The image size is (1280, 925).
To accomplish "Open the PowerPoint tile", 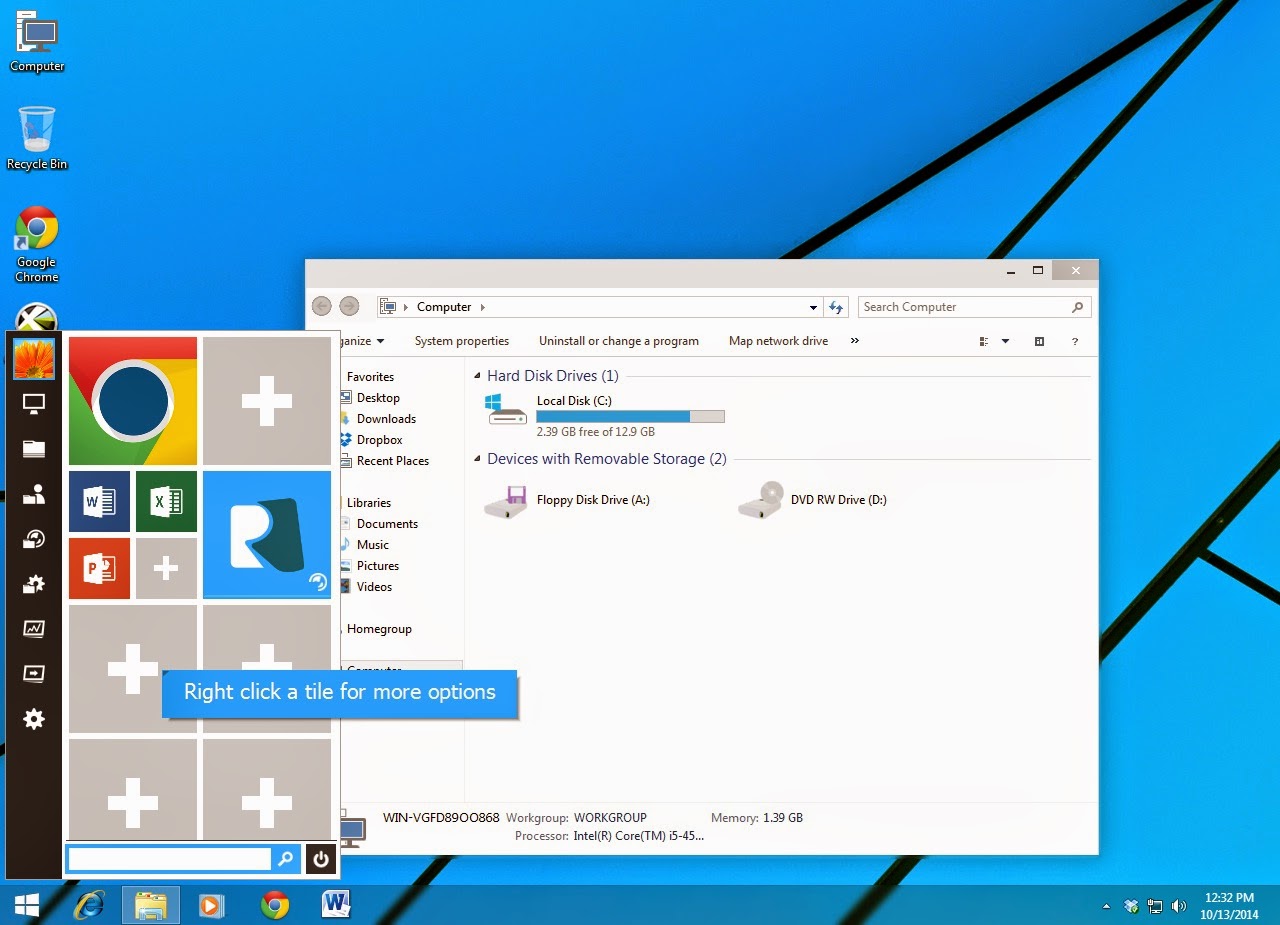I will 100,568.
